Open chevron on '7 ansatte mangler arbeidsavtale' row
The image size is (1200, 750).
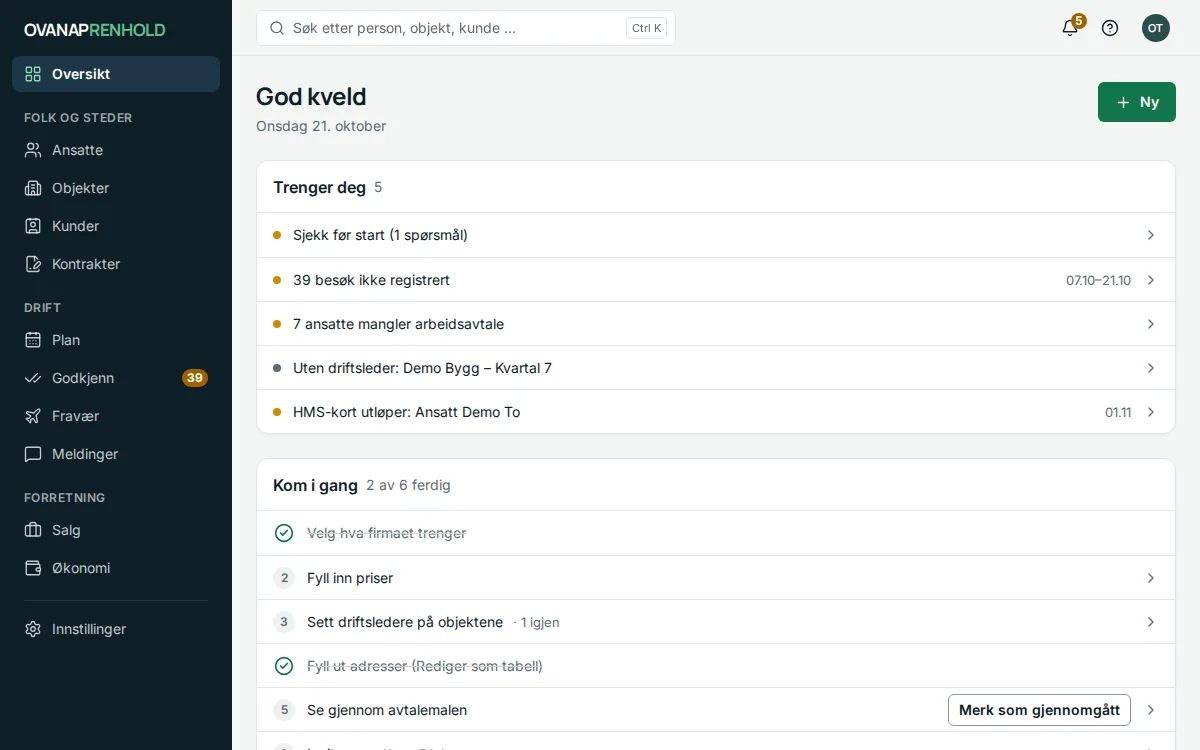[1151, 324]
